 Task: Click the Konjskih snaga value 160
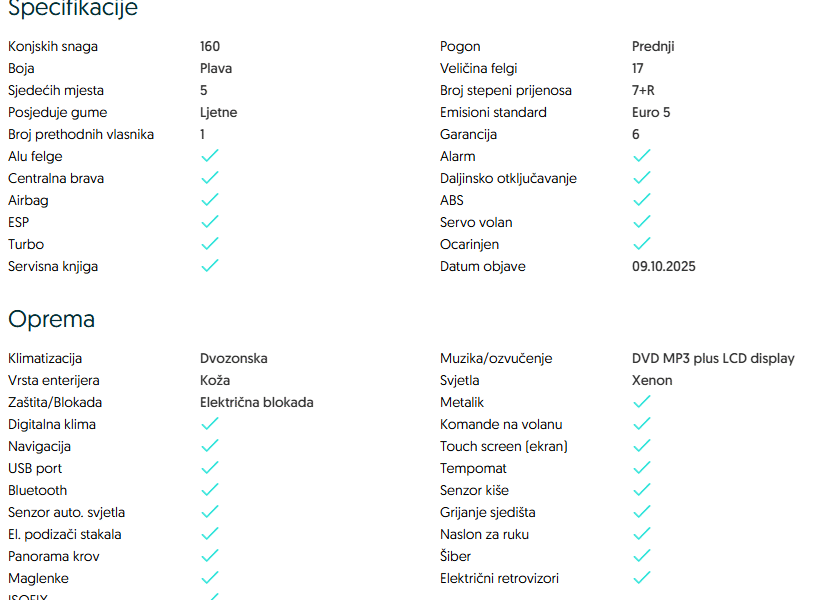210,46
